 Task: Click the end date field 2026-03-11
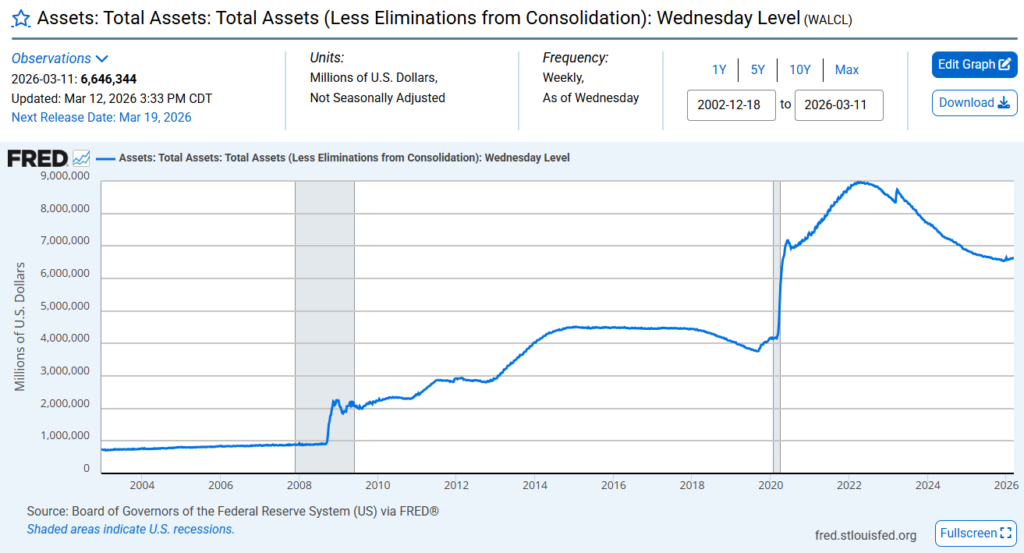(x=838, y=105)
